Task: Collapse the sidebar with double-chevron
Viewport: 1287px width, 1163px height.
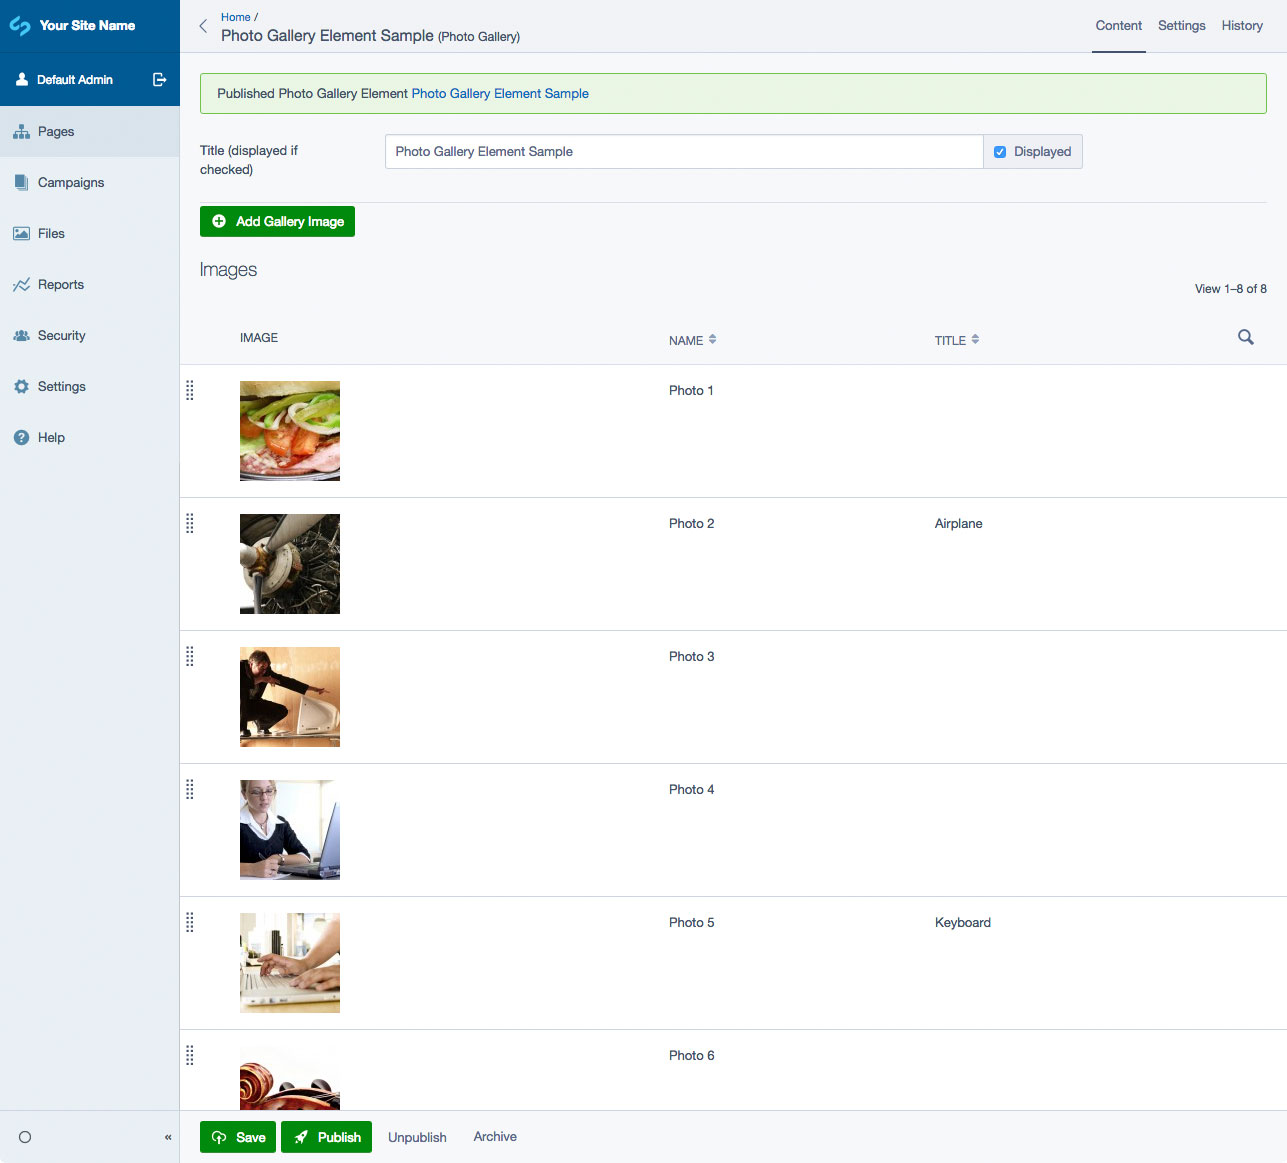Action: click(x=168, y=1137)
